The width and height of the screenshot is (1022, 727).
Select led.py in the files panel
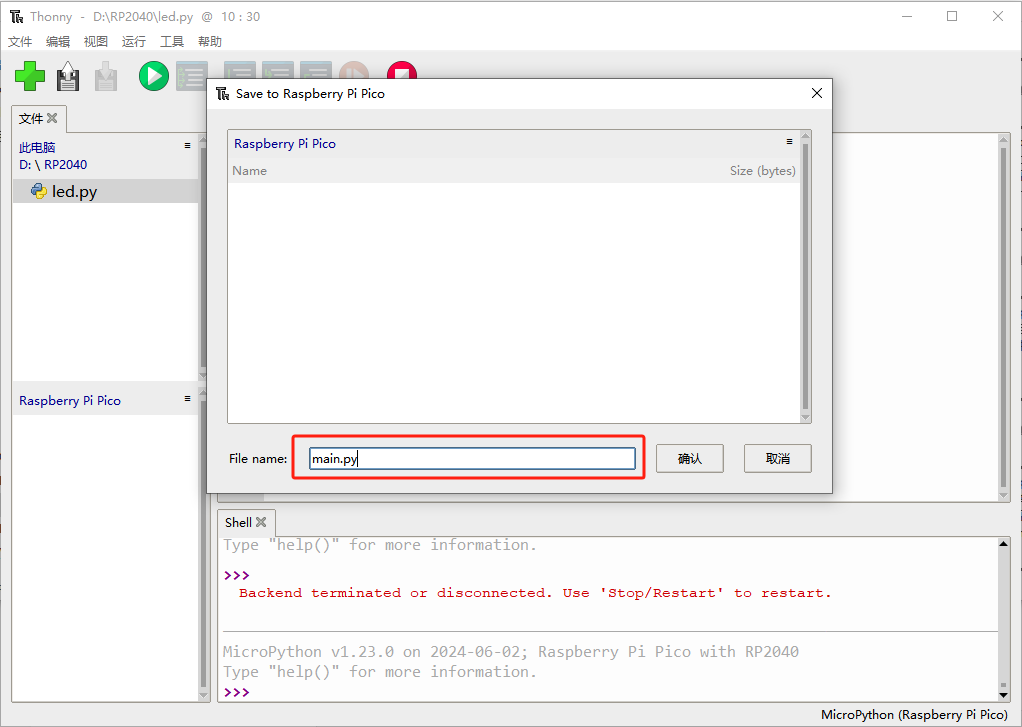click(x=105, y=191)
